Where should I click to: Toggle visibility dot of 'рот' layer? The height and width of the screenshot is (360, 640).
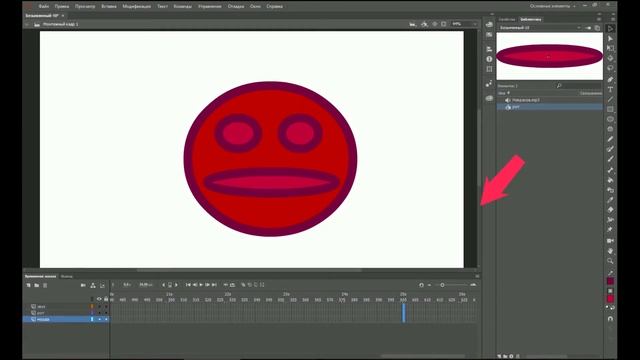[99, 313]
